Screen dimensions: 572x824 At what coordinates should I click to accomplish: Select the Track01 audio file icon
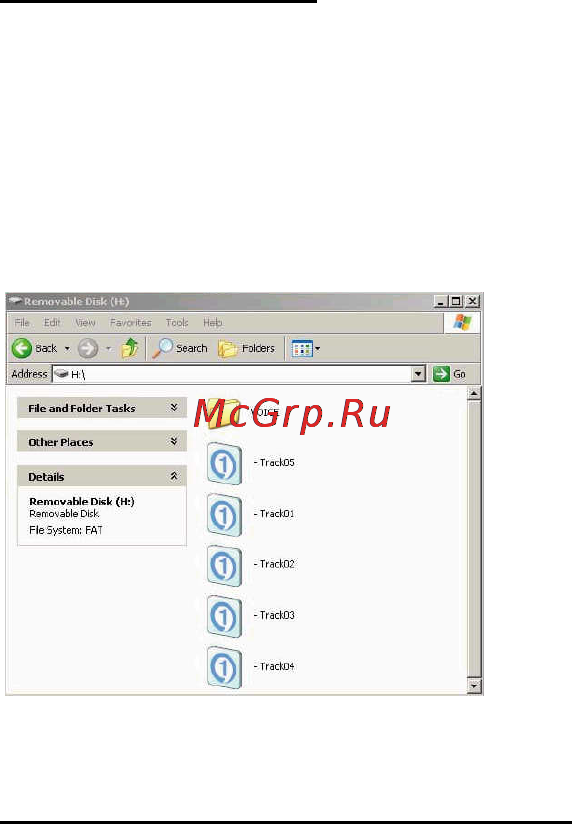pyautogui.click(x=224, y=514)
